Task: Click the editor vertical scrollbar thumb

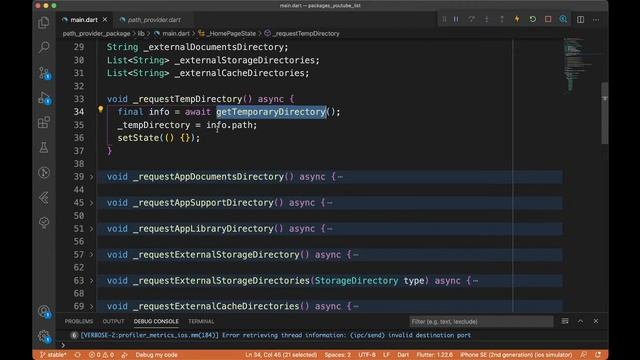Action: [x=604, y=113]
